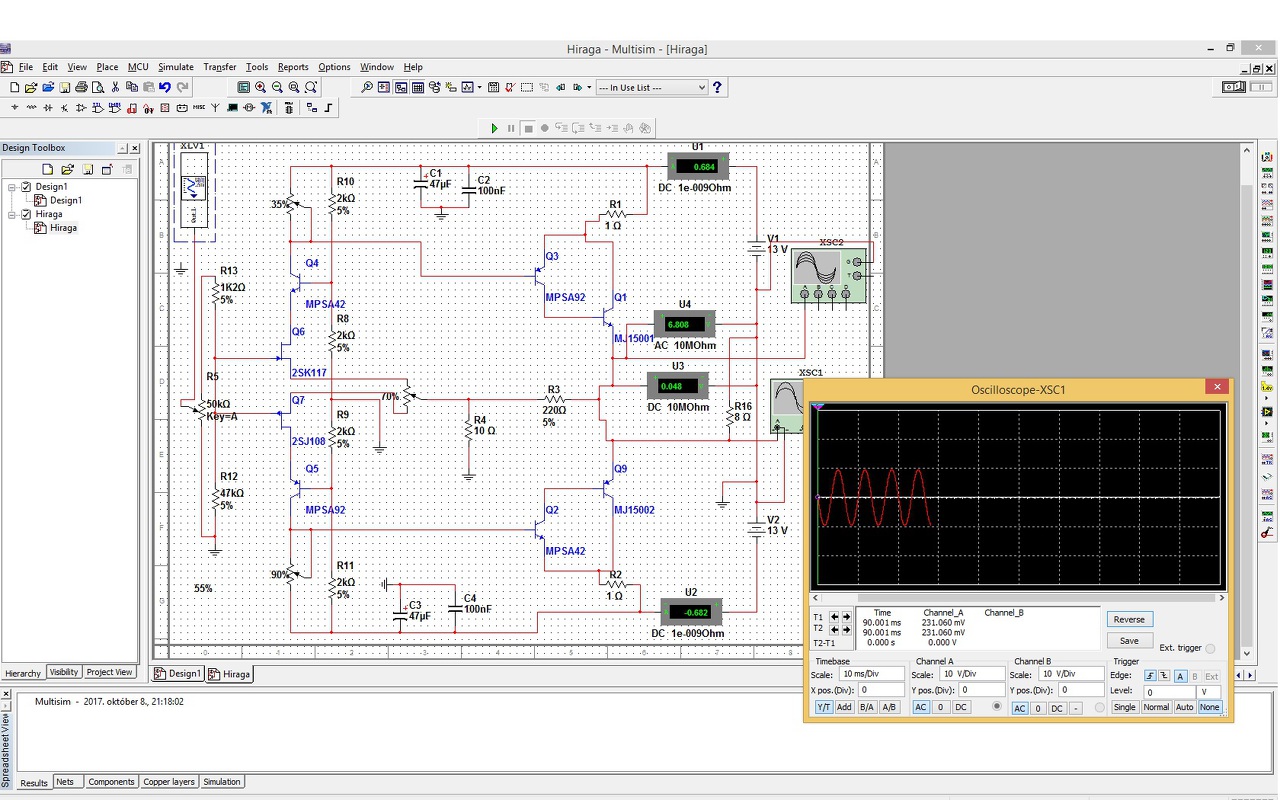Collapse the top-level Hiraga tree node
The image size is (1280, 800).
pos(12,214)
